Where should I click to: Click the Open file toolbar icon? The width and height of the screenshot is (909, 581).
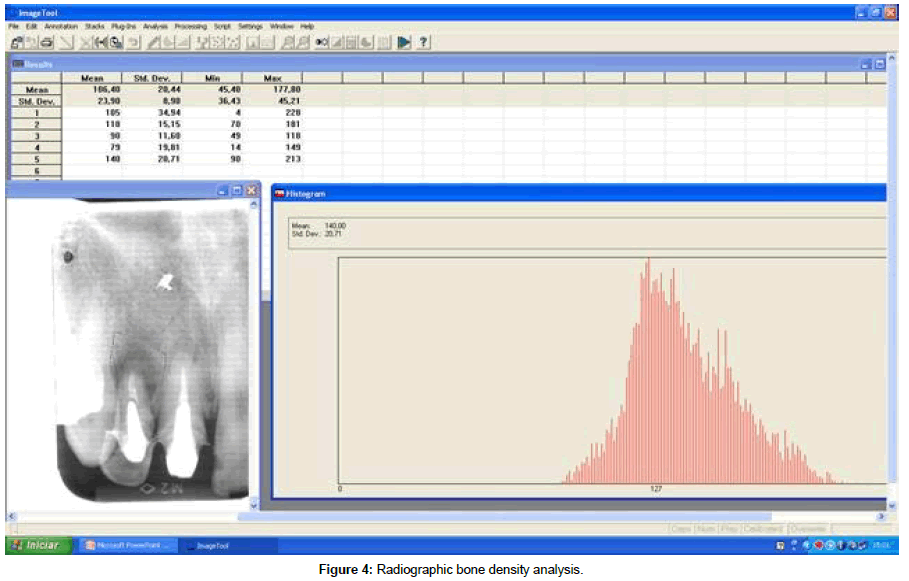[x=17, y=42]
